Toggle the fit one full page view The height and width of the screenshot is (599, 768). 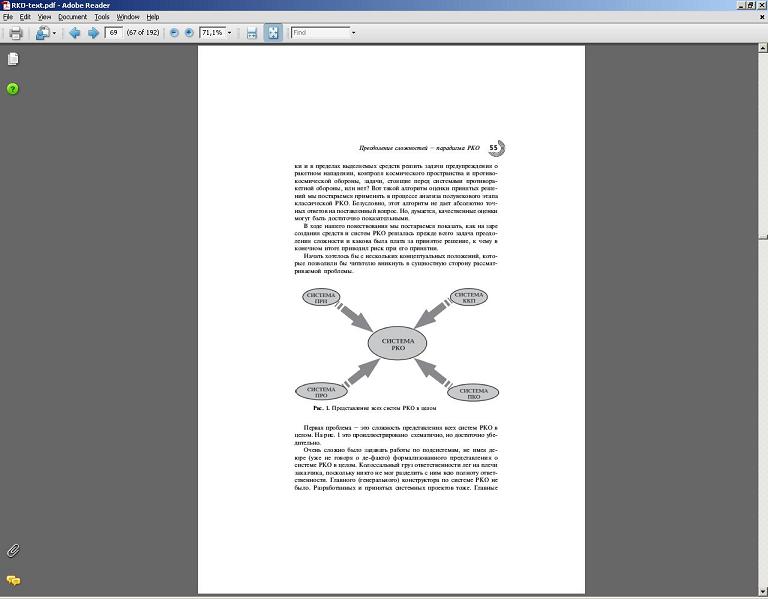[272, 33]
